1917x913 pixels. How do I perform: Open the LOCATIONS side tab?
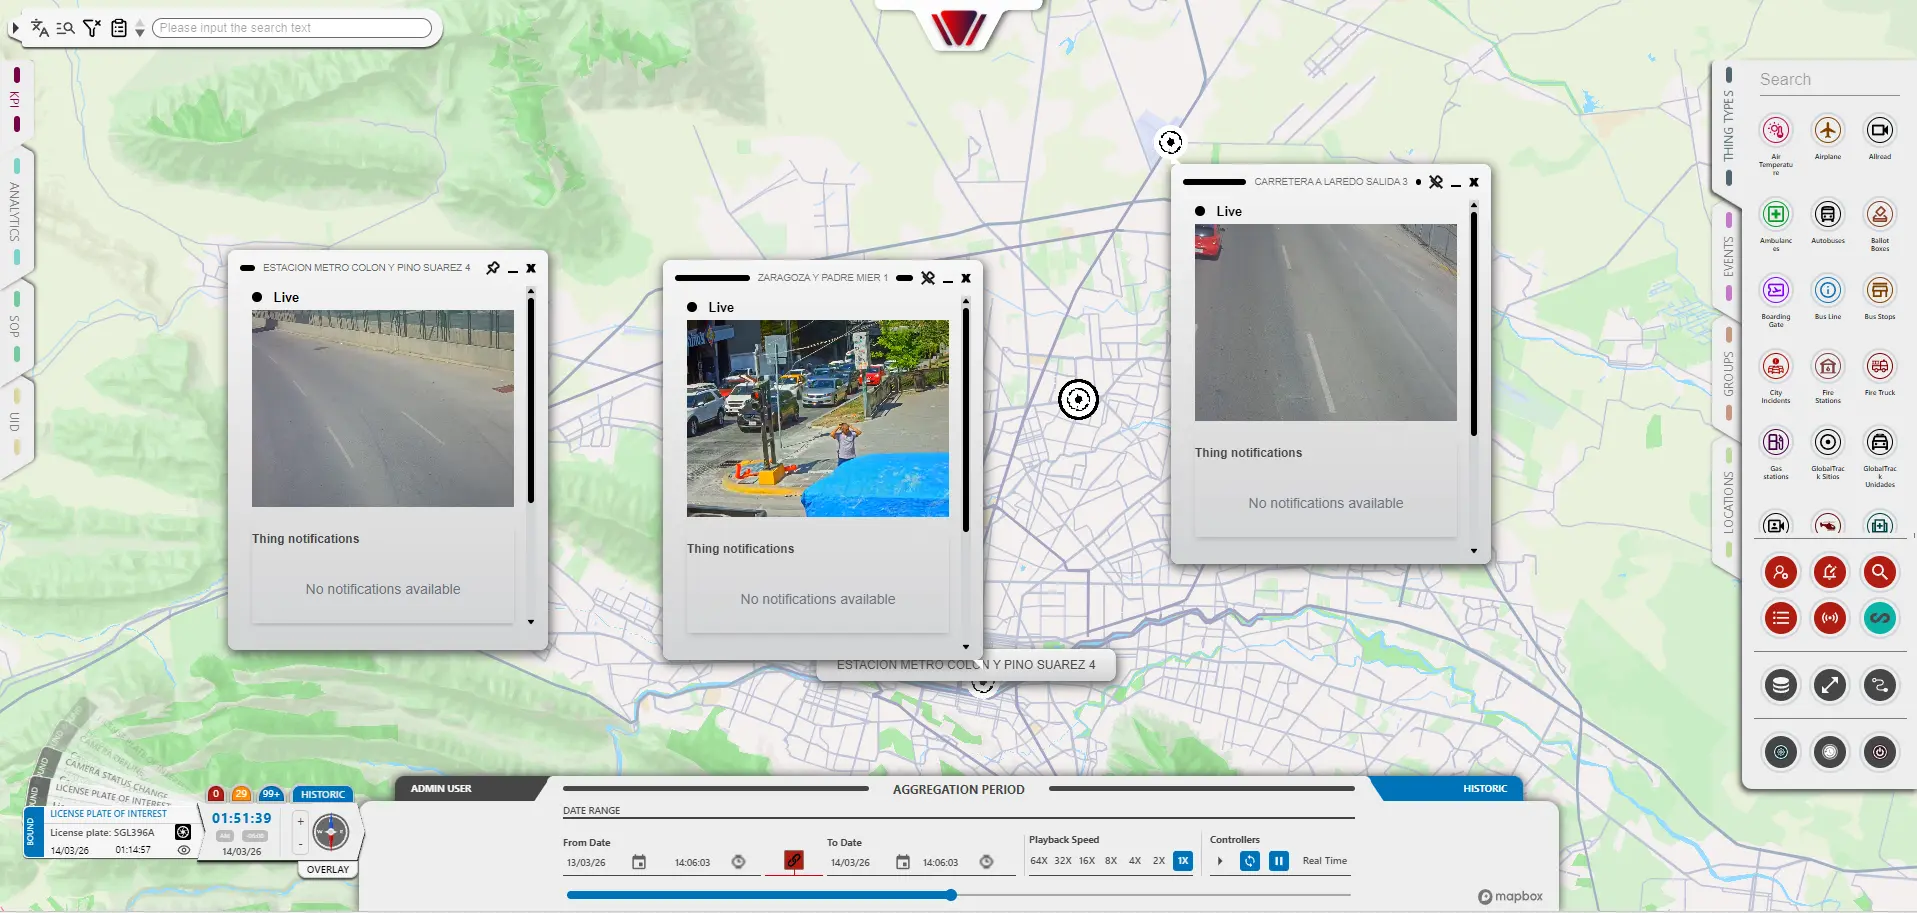(x=1728, y=502)
